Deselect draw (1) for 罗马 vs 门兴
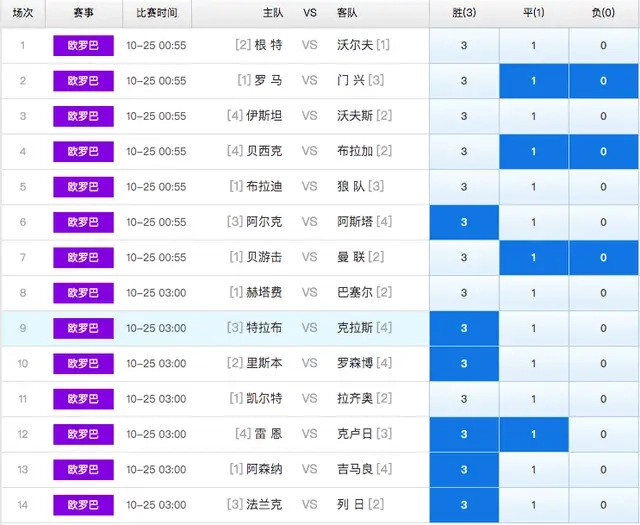 534,81
